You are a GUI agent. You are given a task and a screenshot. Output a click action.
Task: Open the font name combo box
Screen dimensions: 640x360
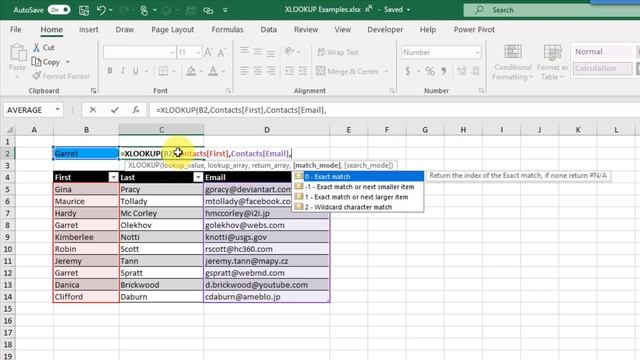(139, 52)
